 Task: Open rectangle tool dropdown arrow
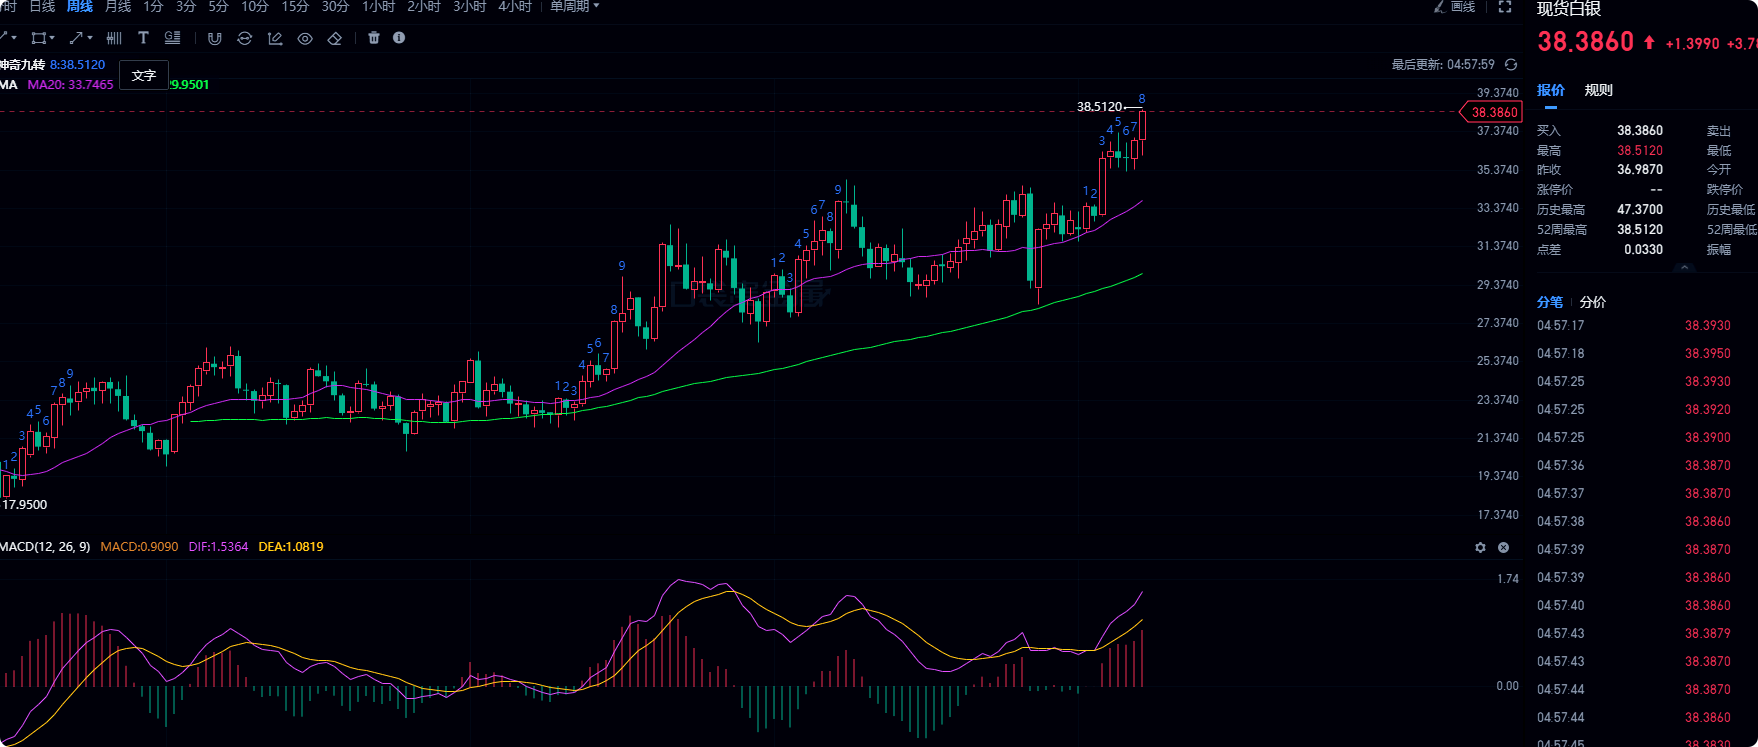(x=52, y=38)
